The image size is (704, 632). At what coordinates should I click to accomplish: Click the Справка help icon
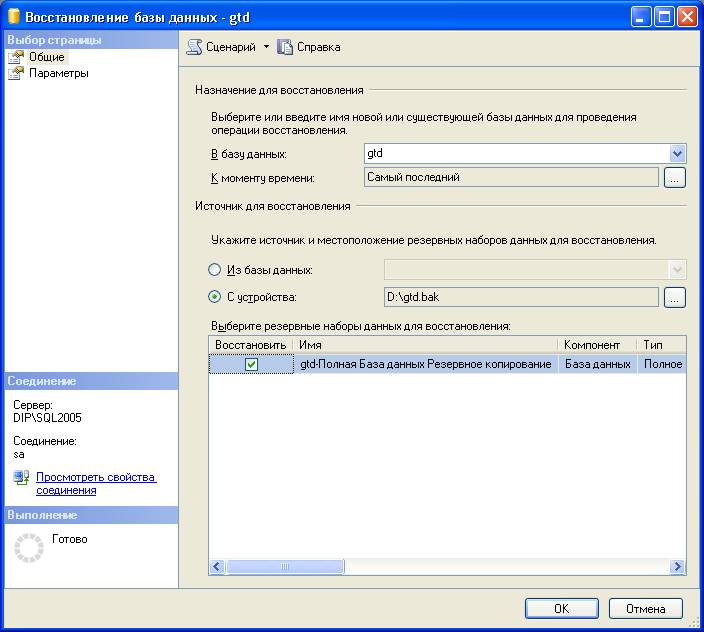285,47
